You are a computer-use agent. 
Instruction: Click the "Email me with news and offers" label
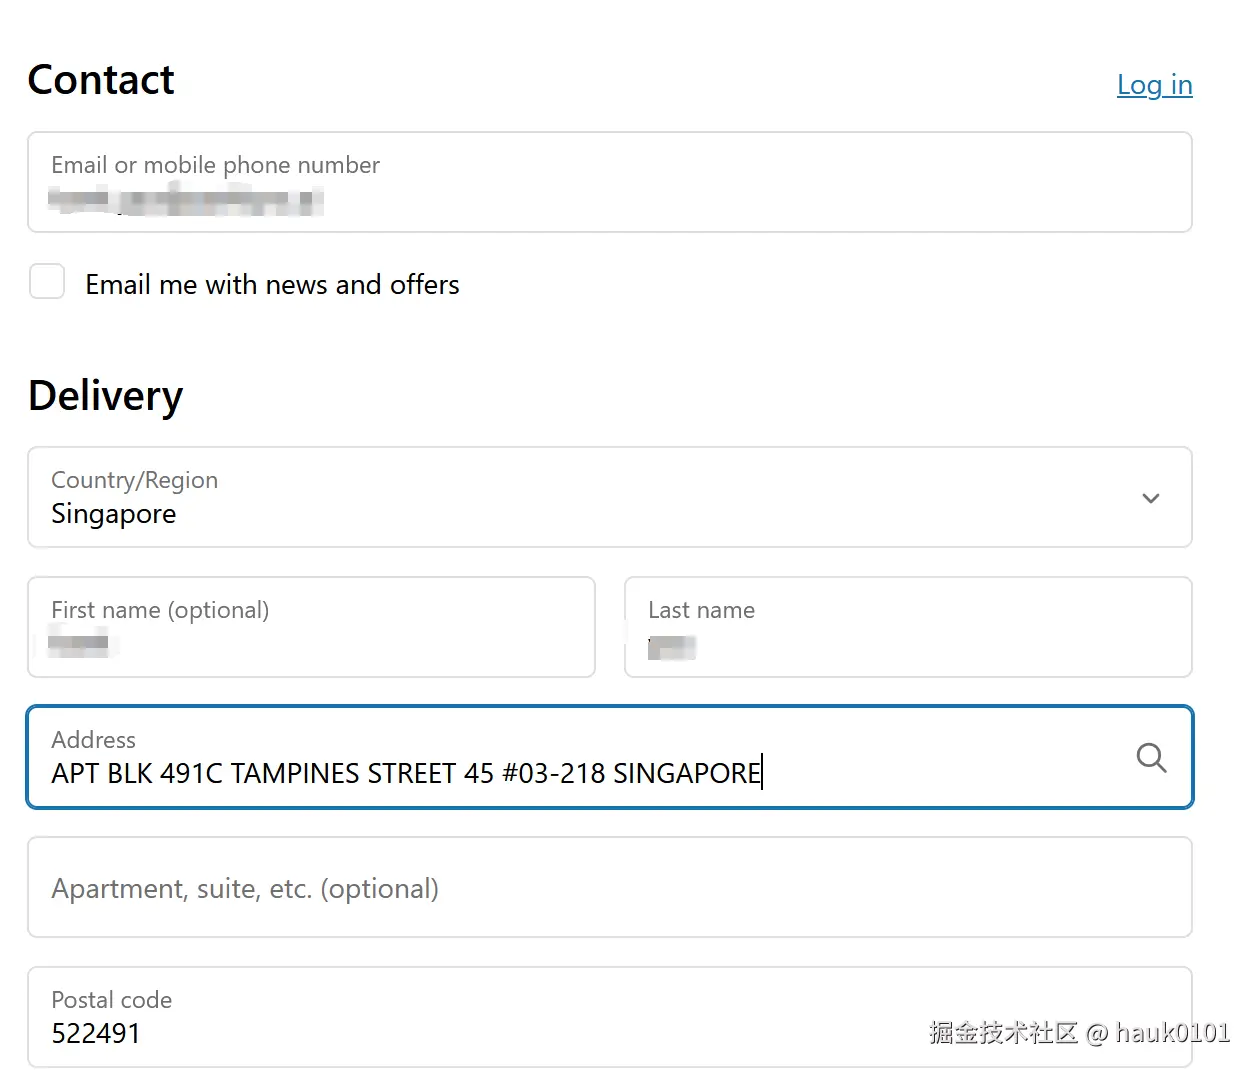272,285
